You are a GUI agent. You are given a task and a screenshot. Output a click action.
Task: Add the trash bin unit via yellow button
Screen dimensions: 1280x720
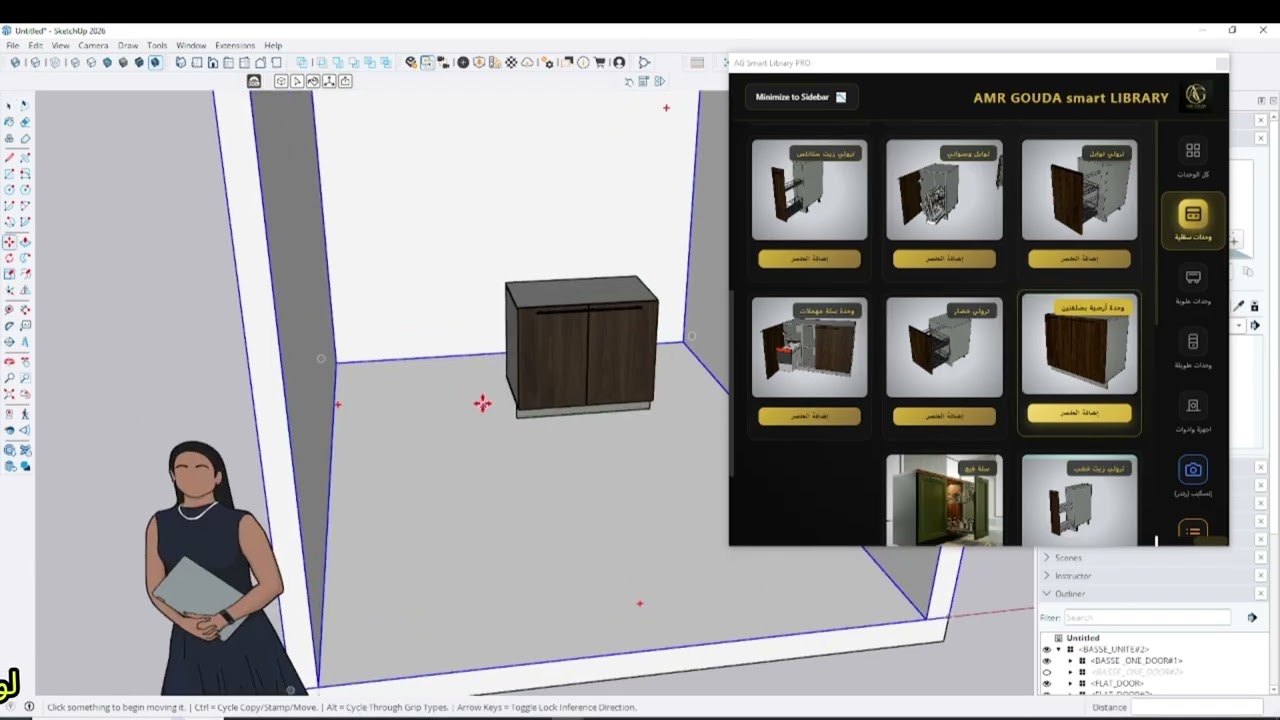[x=809, y=416]
